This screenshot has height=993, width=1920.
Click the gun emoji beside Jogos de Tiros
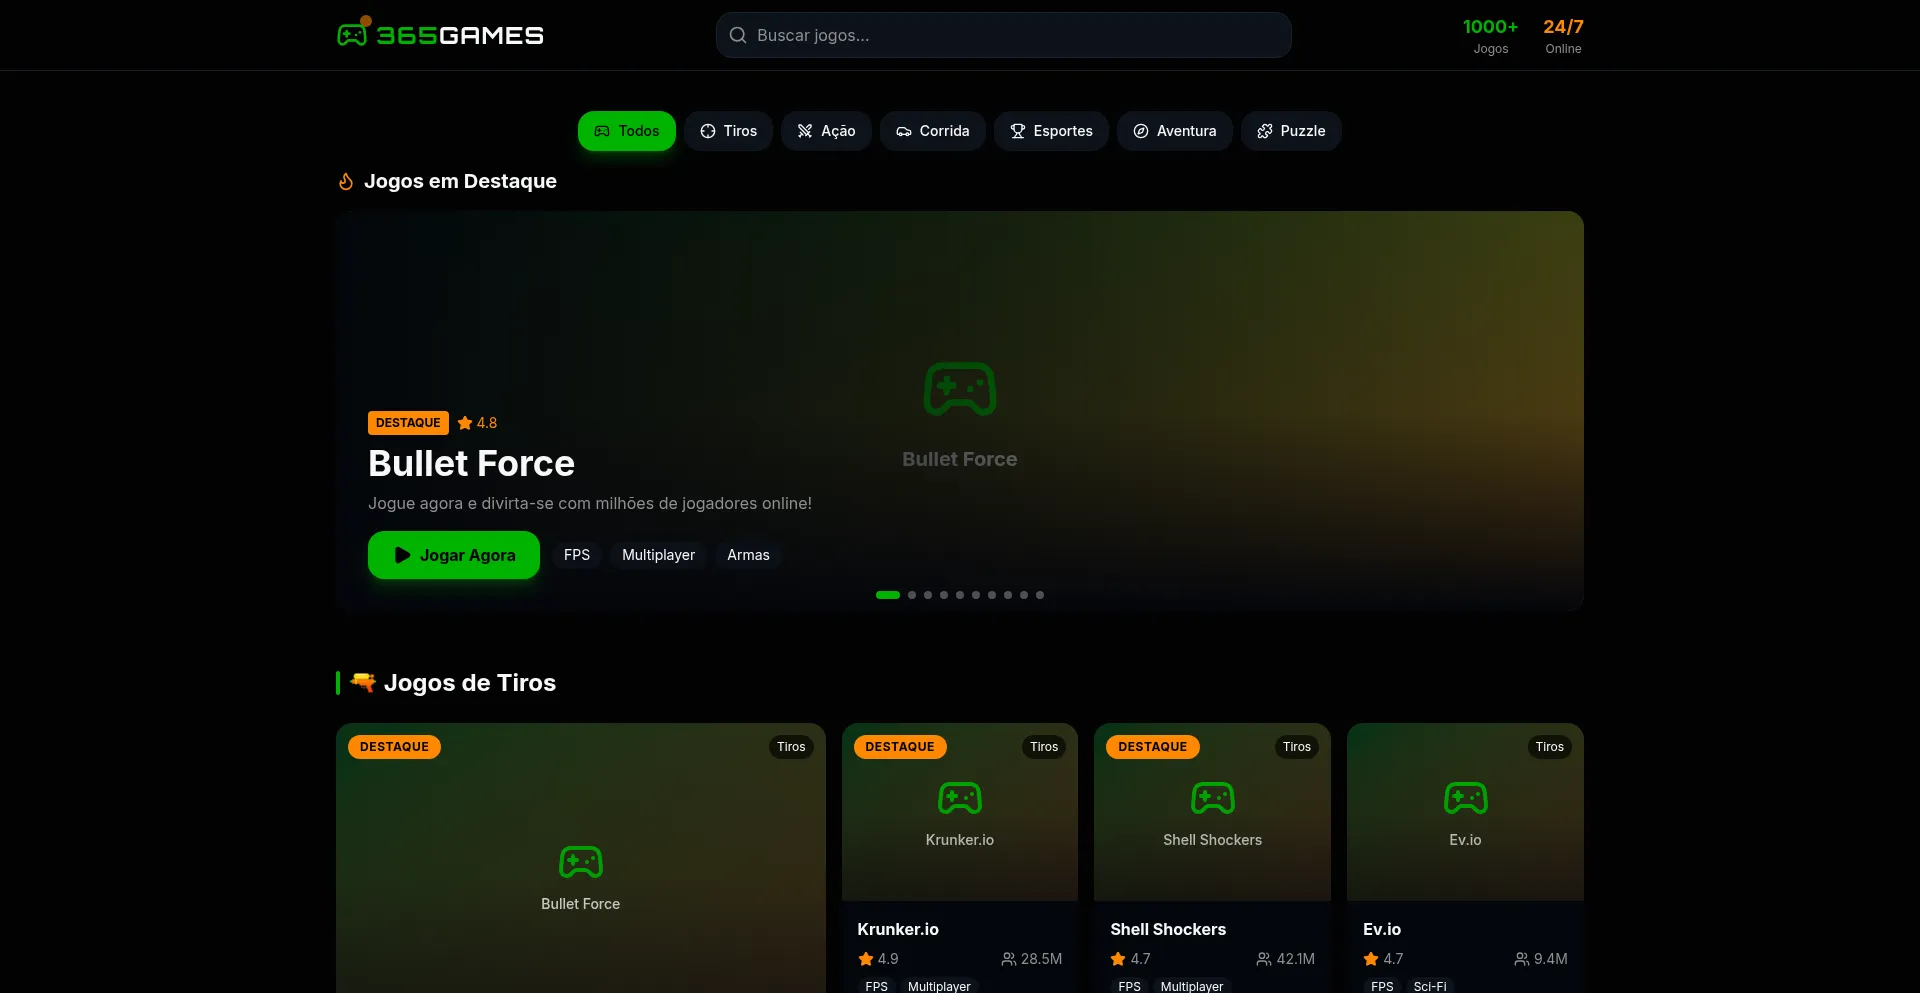coord(363,682)
